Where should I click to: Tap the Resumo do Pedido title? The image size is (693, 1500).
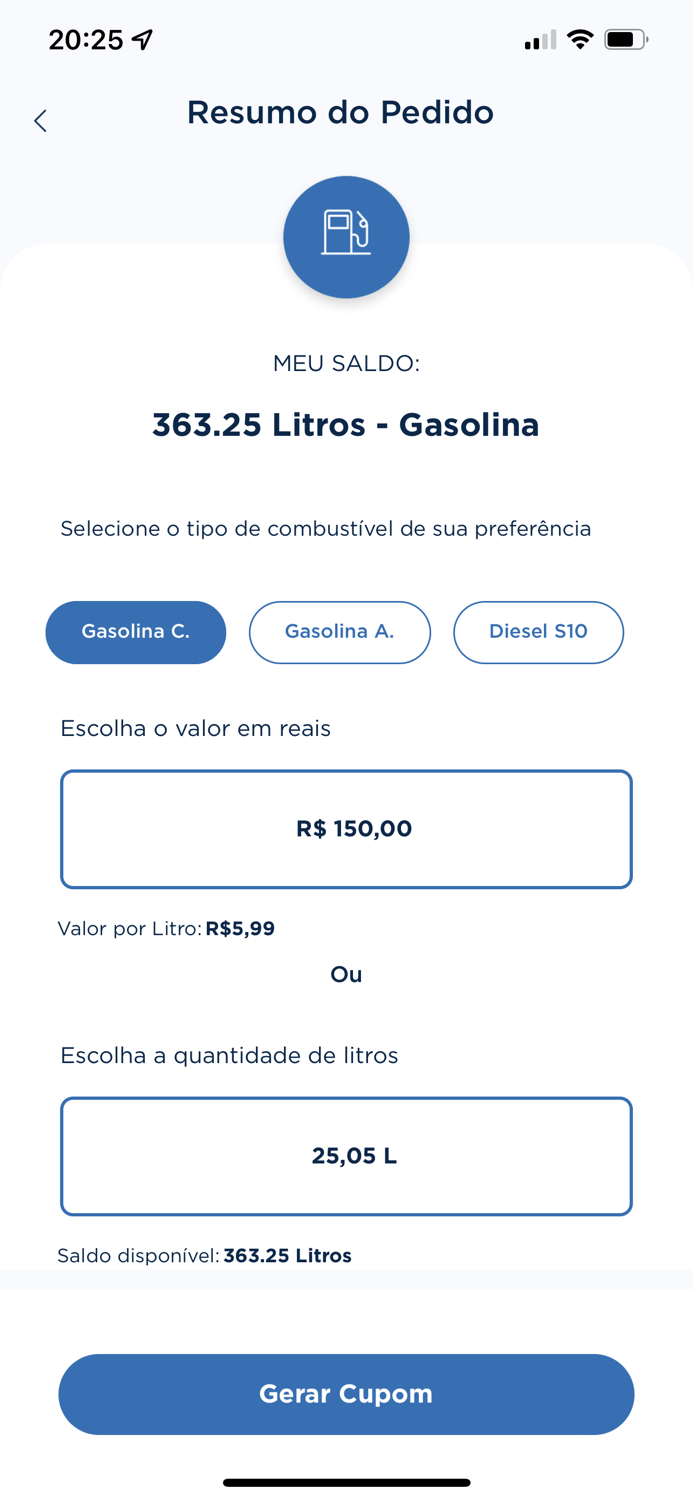pos(341,112)
